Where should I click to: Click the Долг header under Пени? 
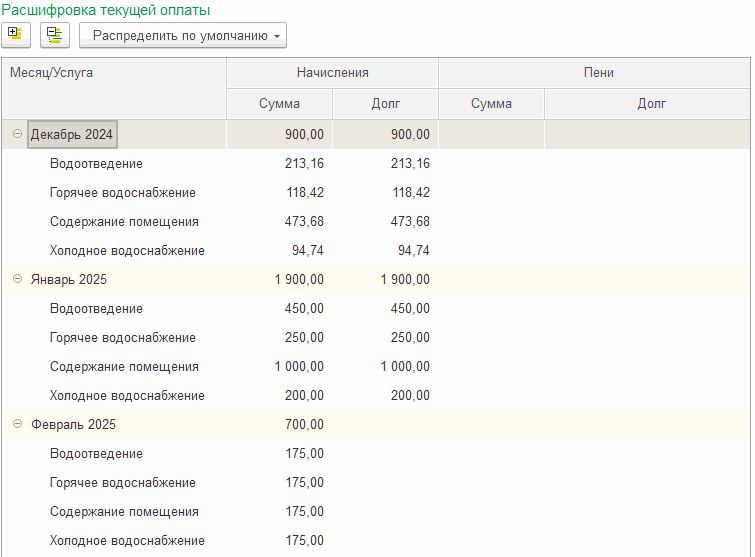(651, 104)
